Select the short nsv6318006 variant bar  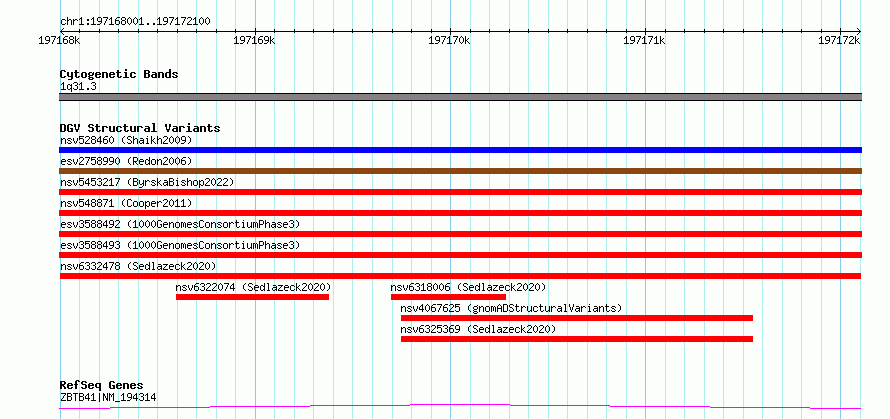tap(448, 297)
